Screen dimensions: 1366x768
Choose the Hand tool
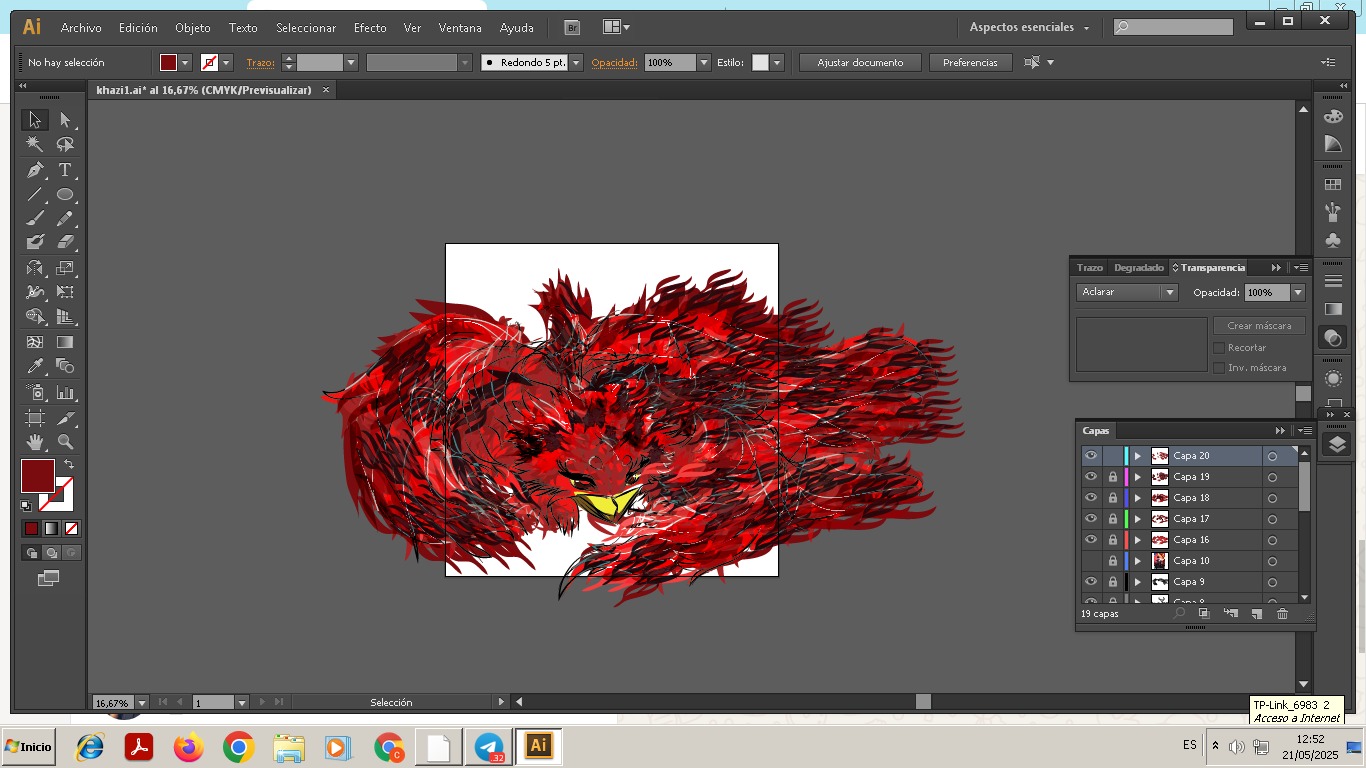coord(35,441)
